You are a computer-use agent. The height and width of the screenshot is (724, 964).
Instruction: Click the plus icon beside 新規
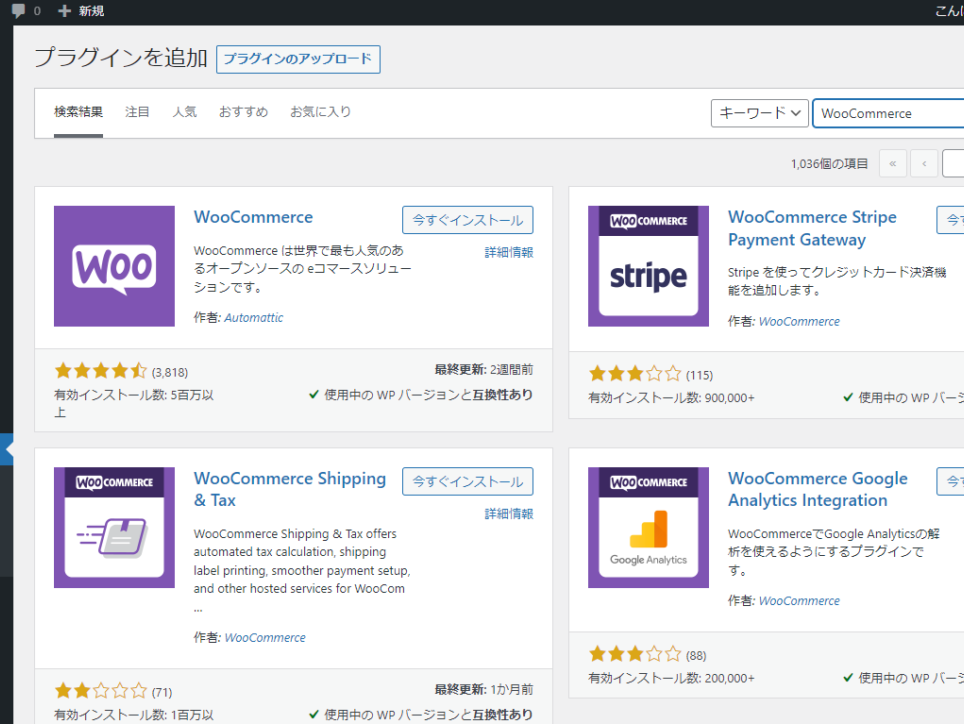click(64, 10)
